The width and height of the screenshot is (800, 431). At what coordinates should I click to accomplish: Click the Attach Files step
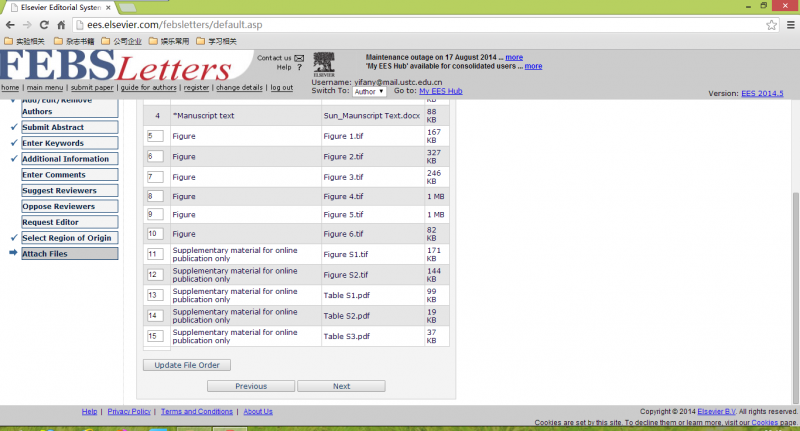click(x=70, y=253)
